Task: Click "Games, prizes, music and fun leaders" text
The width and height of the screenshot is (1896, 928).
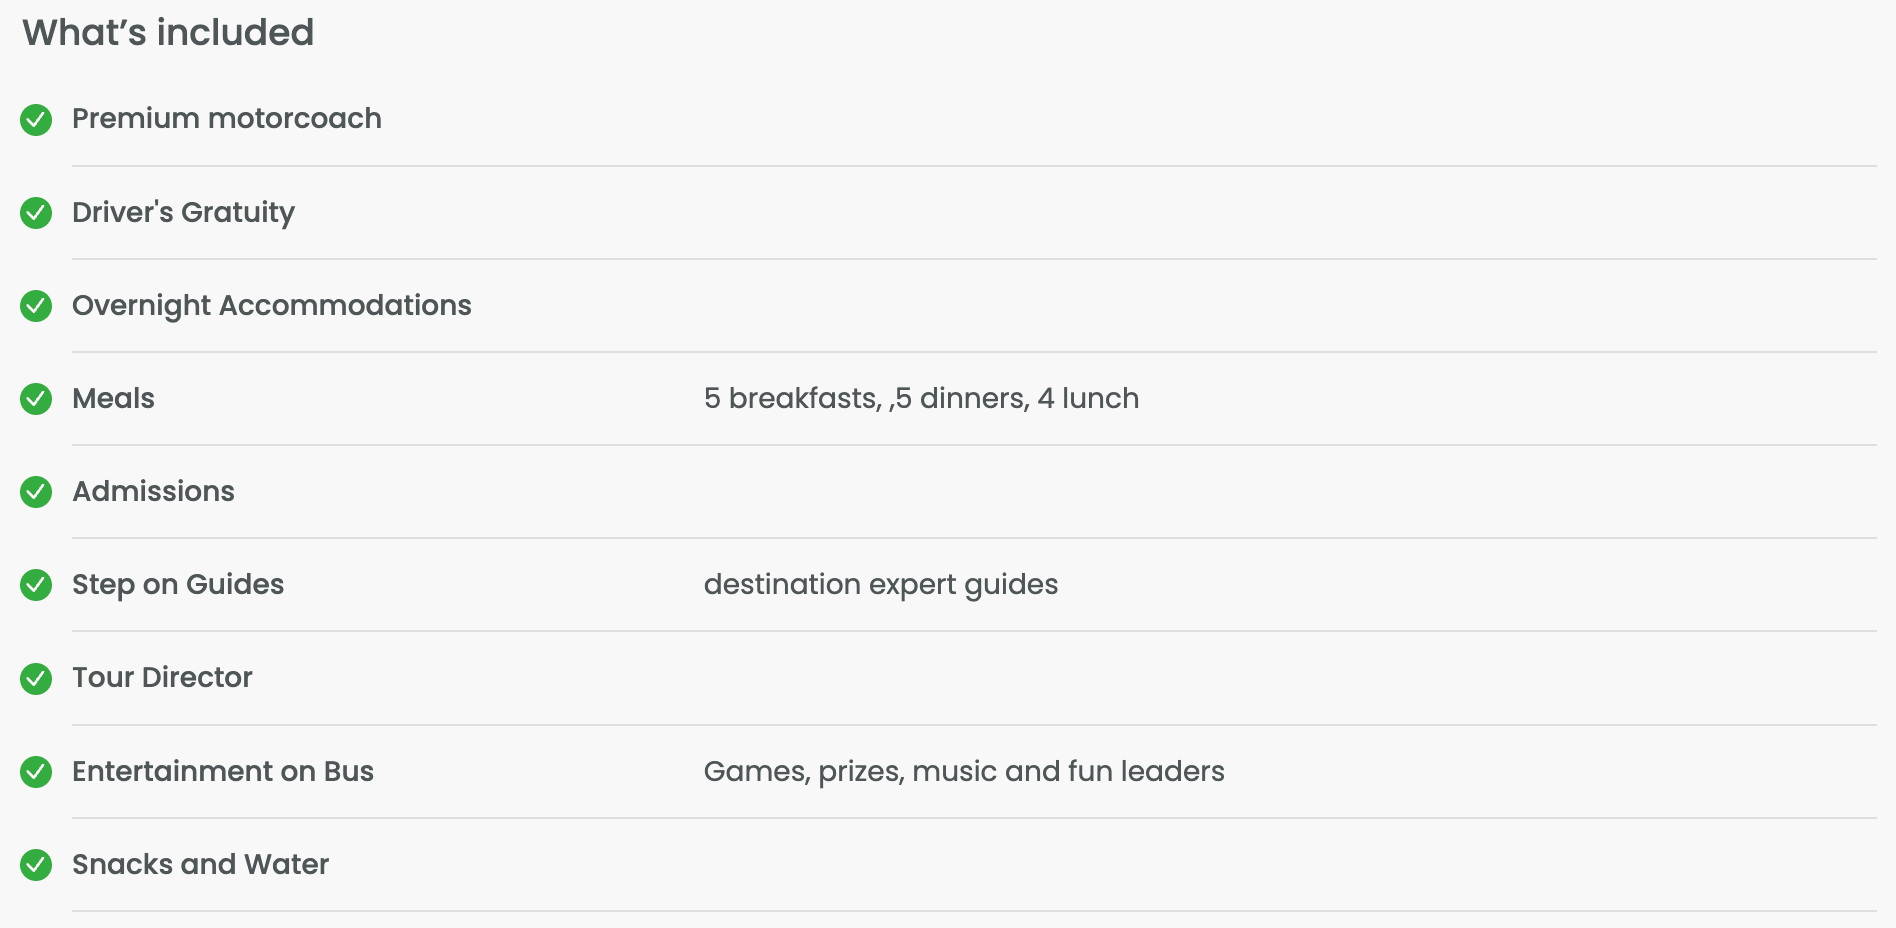Action: tap(964, 771)
